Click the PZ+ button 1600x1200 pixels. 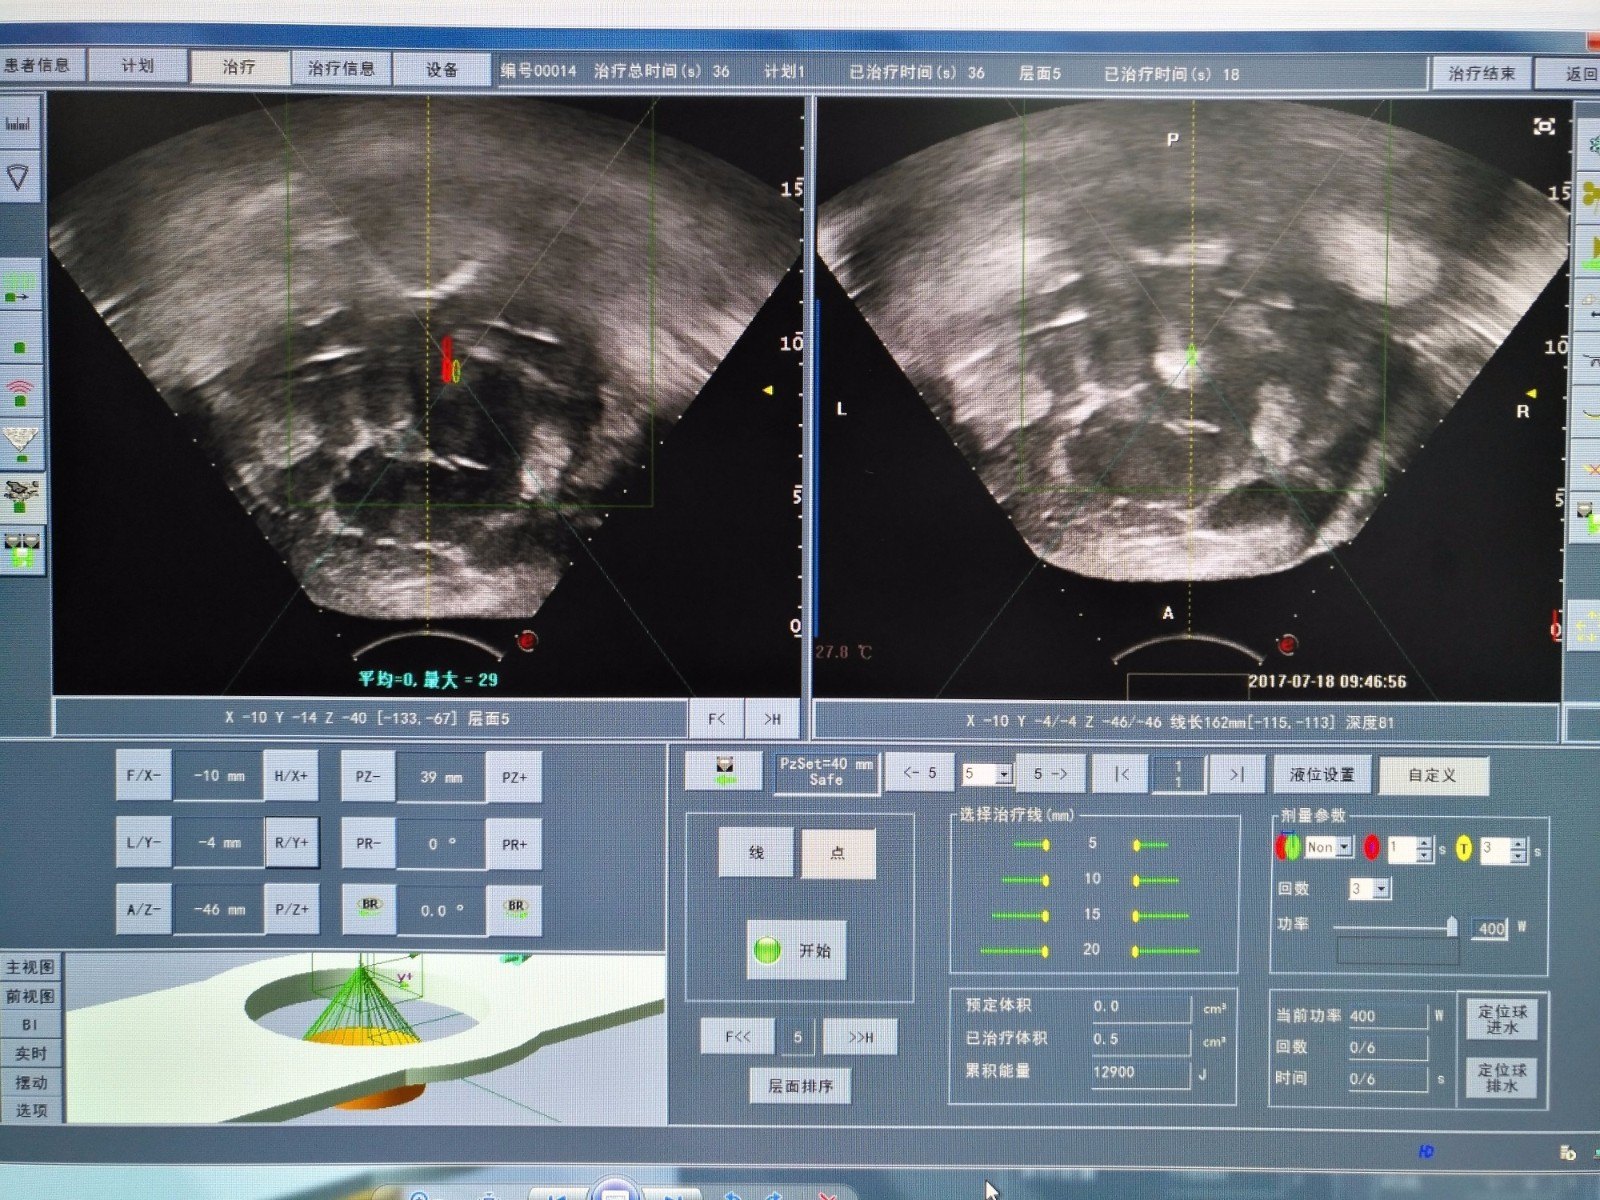click(x=514, y=777)
